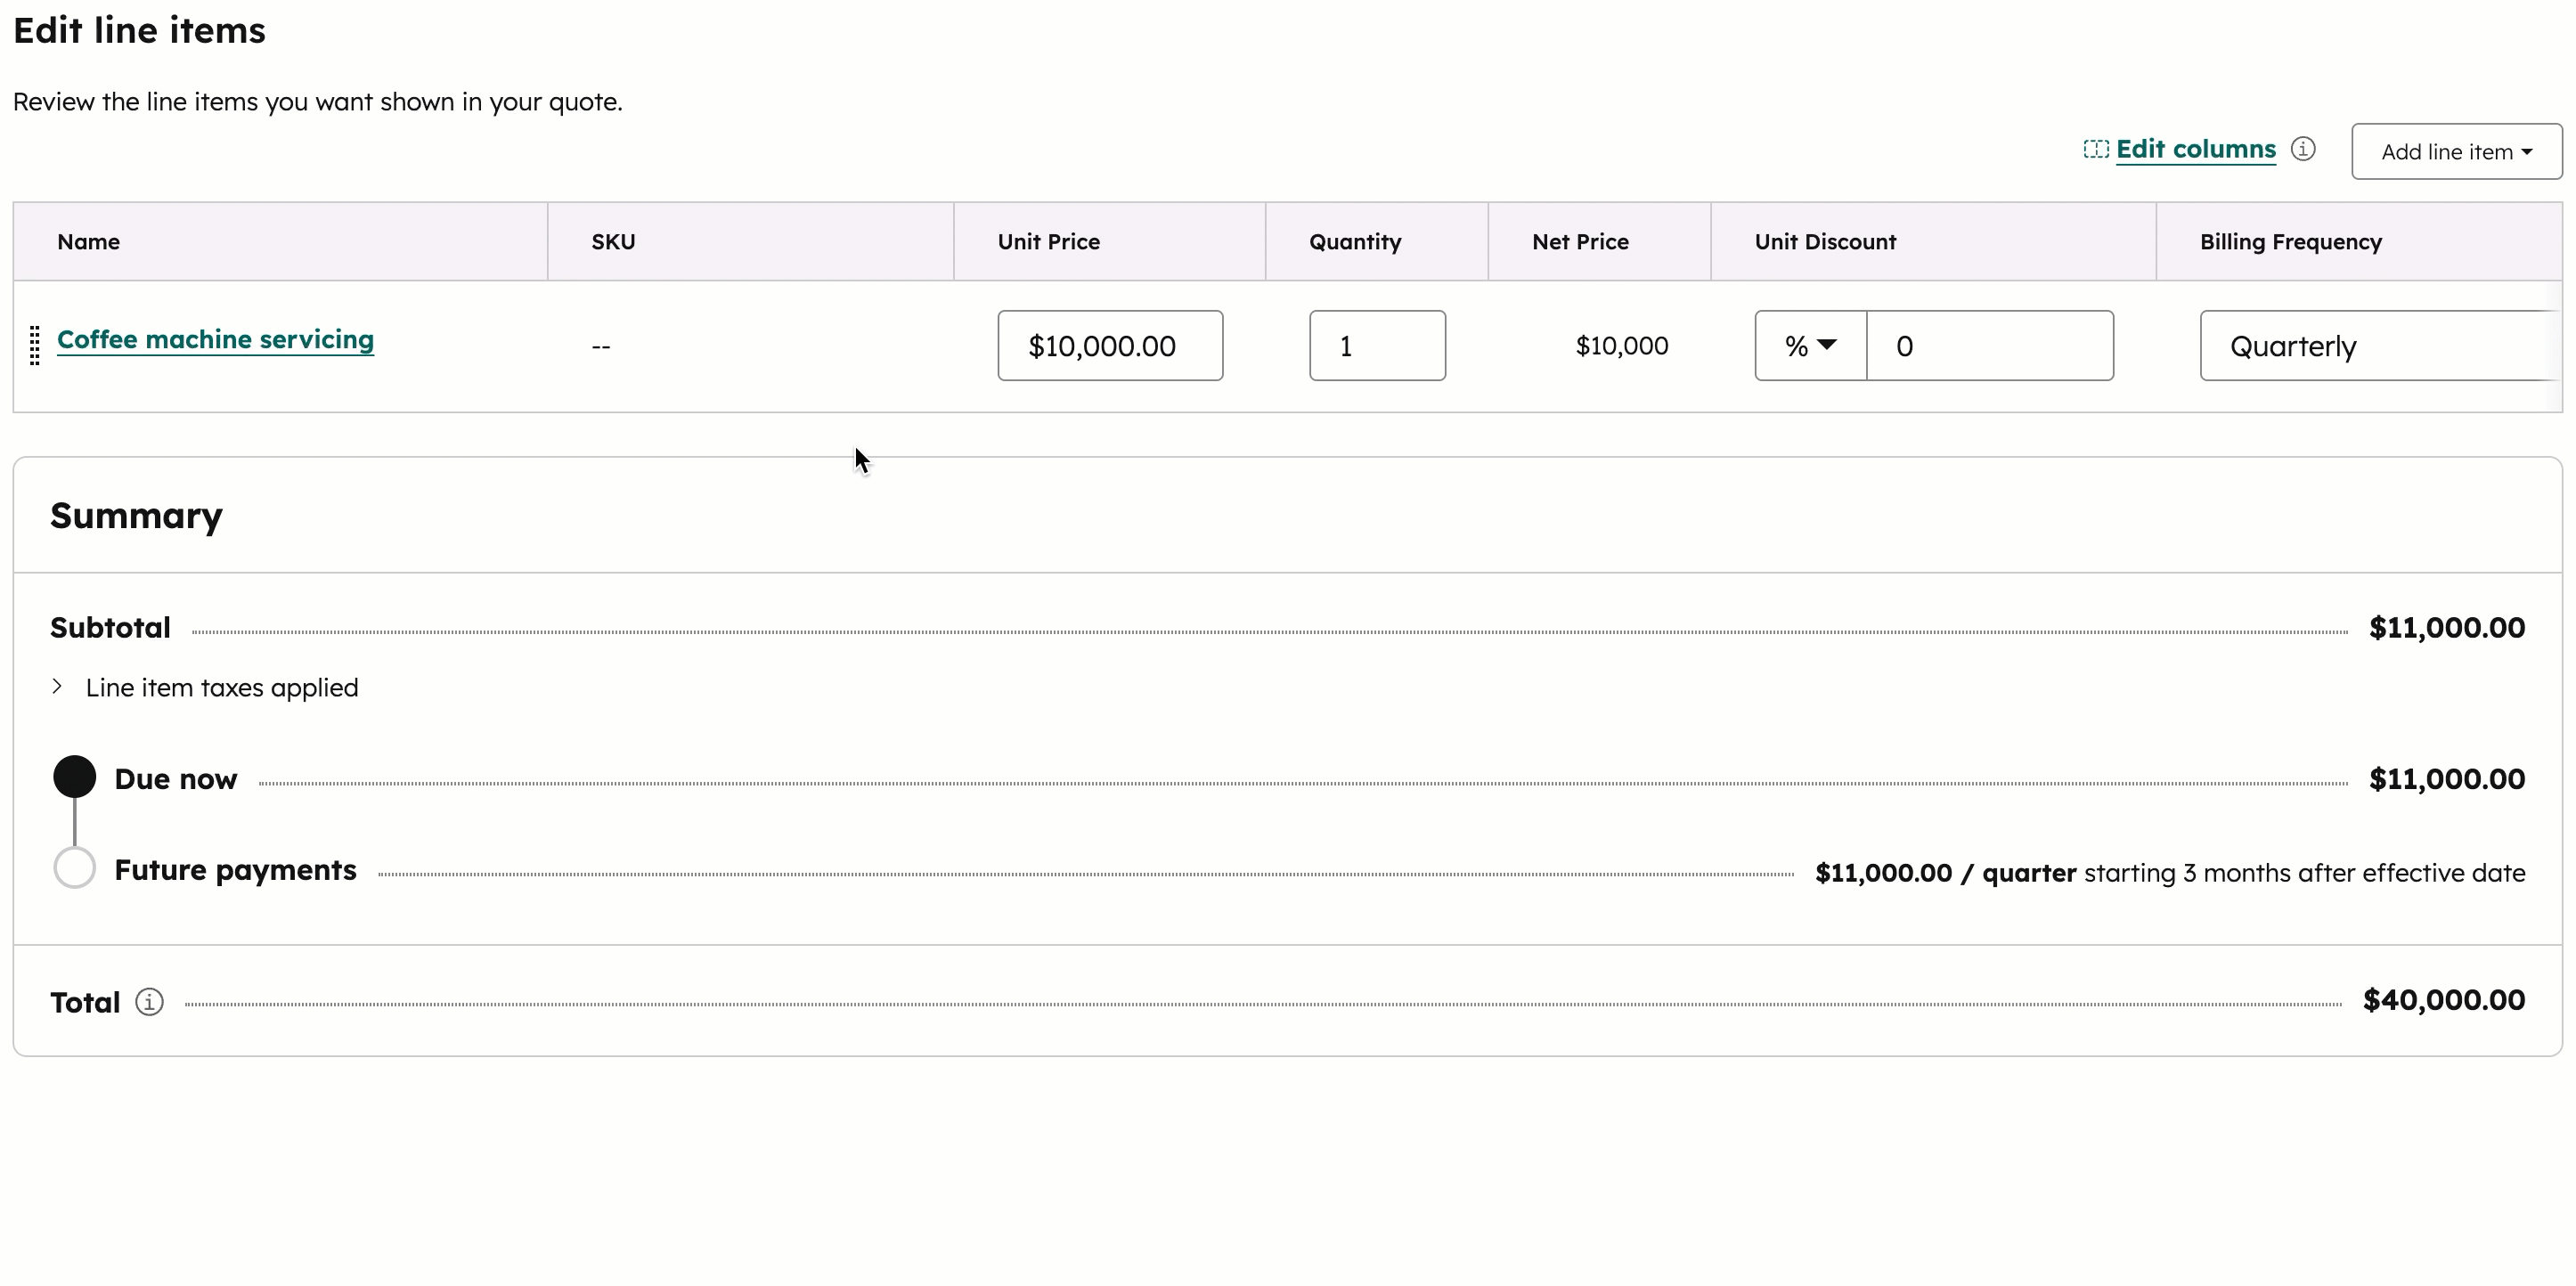Click the drag handle beside Coffee machine servicing
The width and height of the screenshot is (2576, 1286).
(x=35, y=345)
